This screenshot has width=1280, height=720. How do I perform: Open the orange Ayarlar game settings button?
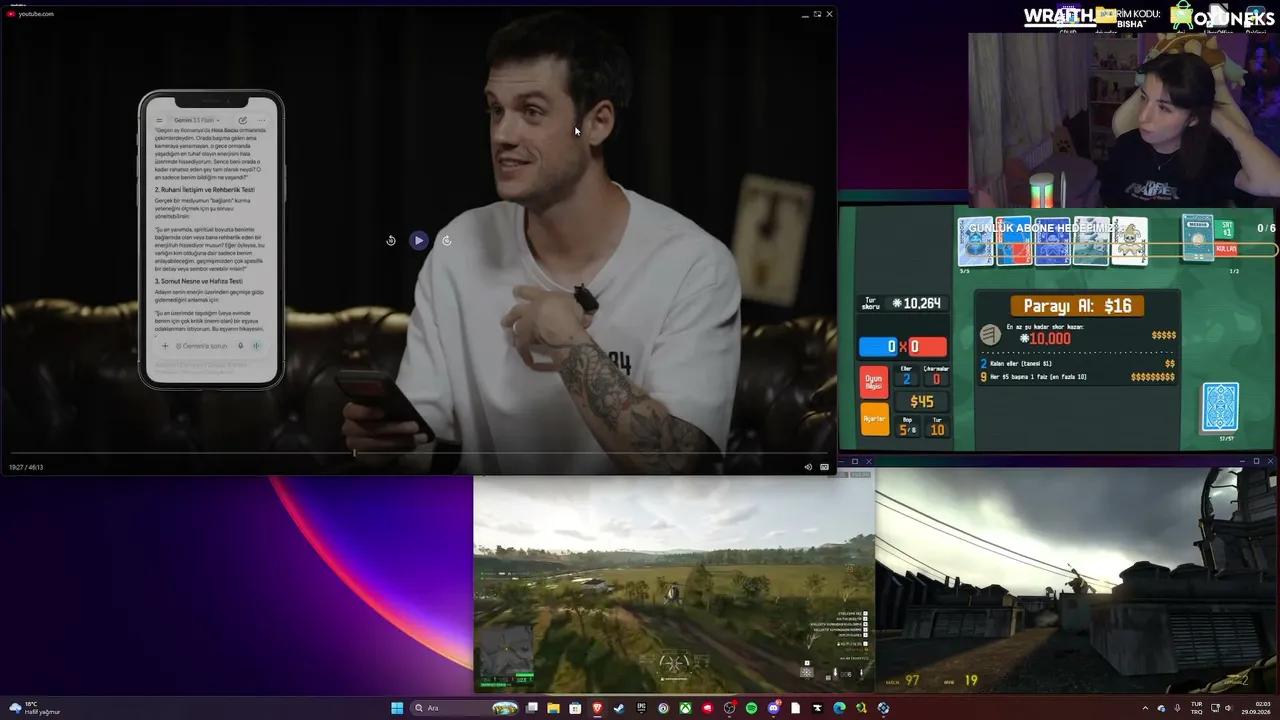point(874,419)
